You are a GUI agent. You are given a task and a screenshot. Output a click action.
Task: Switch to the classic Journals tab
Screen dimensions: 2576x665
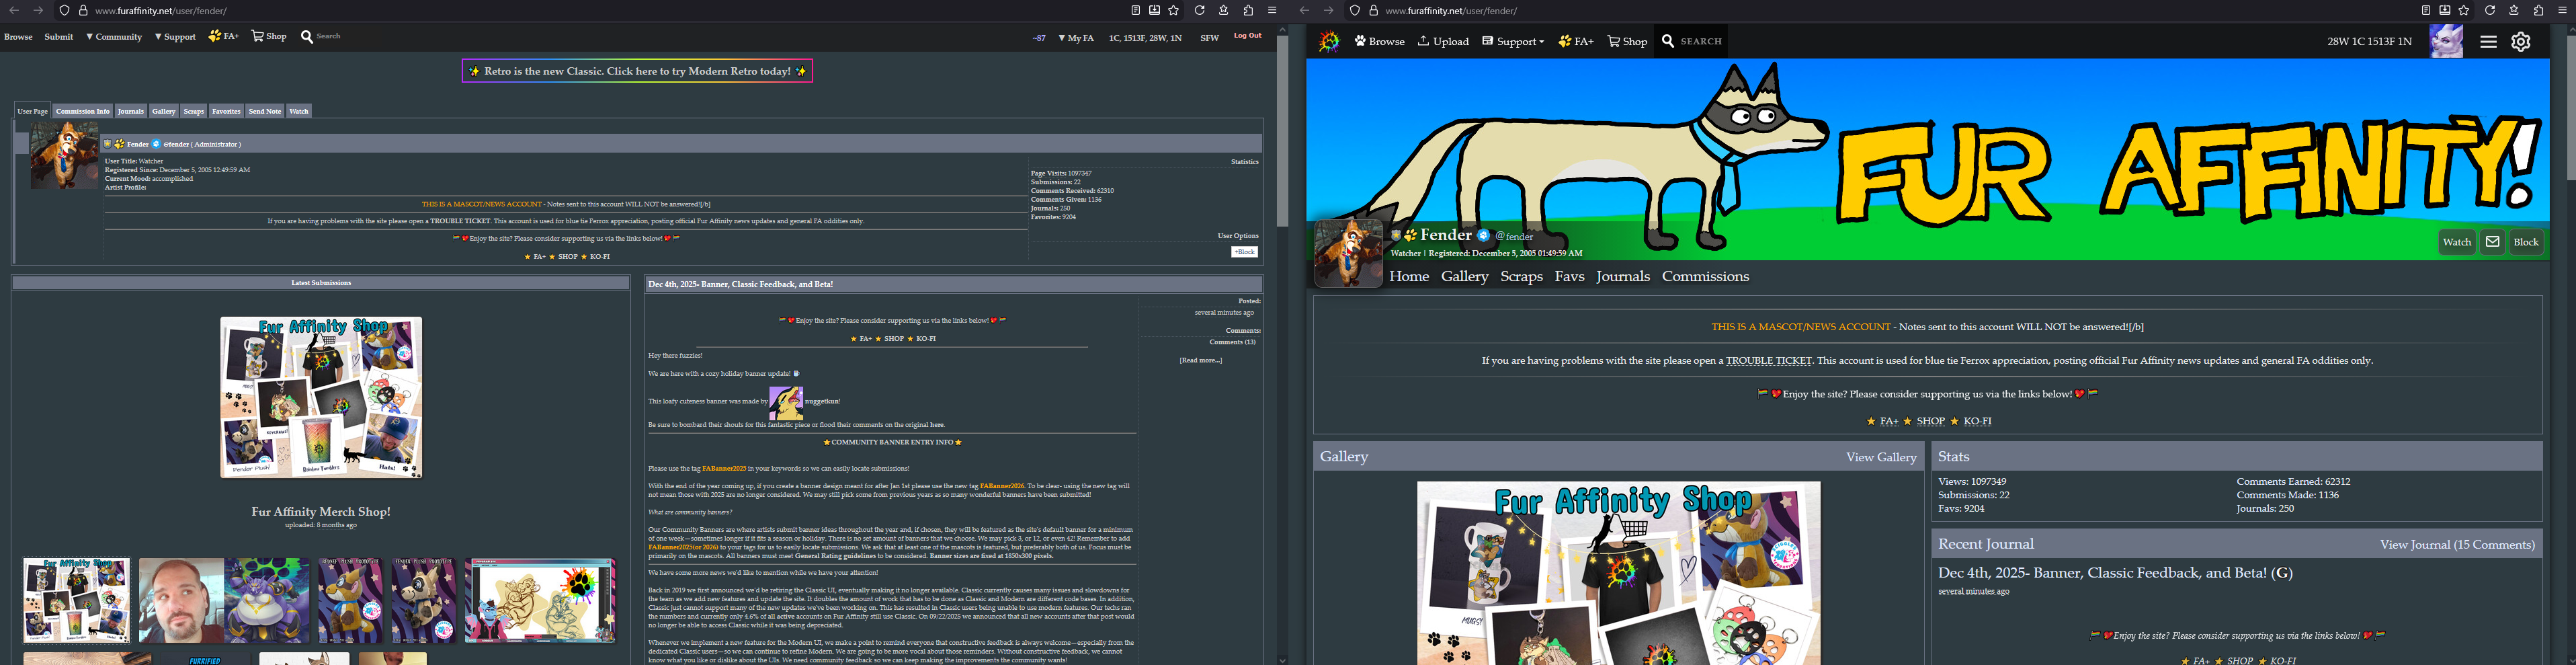(131, 111)
